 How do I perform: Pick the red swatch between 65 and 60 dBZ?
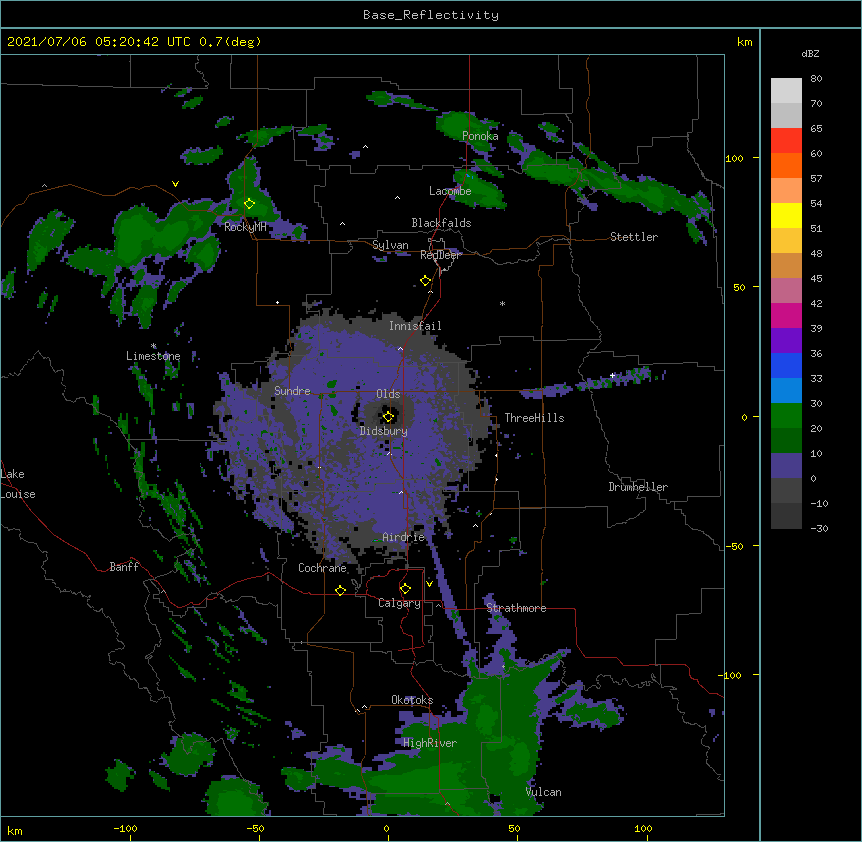(786, 140)
